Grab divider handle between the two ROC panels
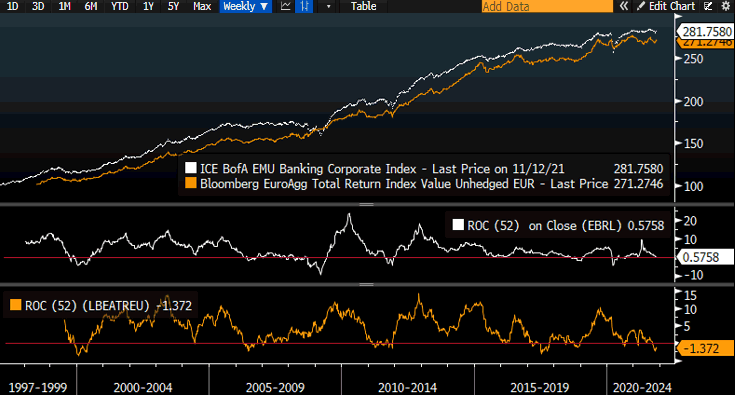The width and height of the screenshot is (735, 395). 366,284
